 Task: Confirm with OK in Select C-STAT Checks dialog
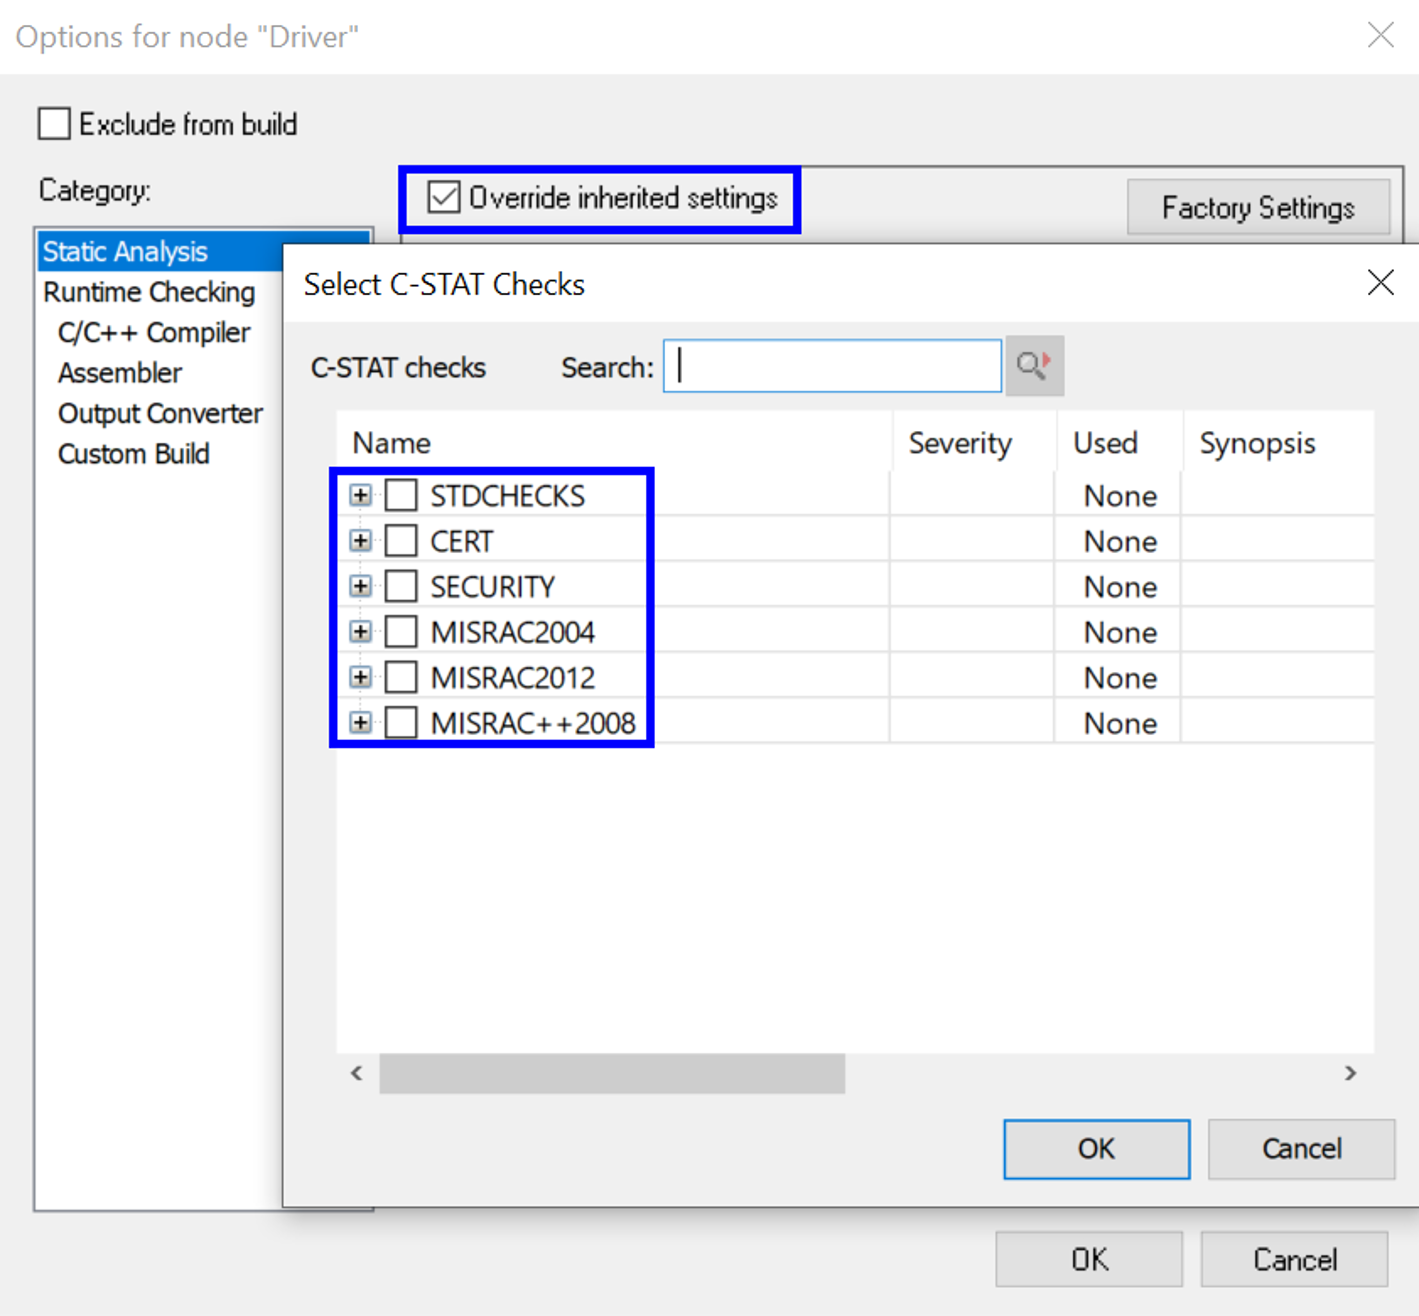coord(1095,1148)
